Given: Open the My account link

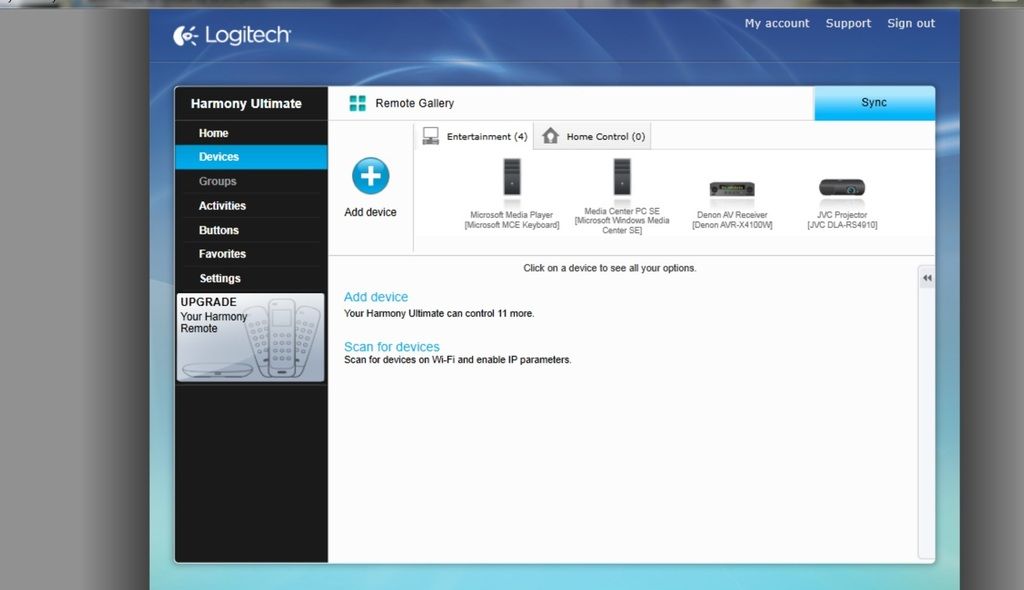Looking at the screenshot, I should click(776, 24).
